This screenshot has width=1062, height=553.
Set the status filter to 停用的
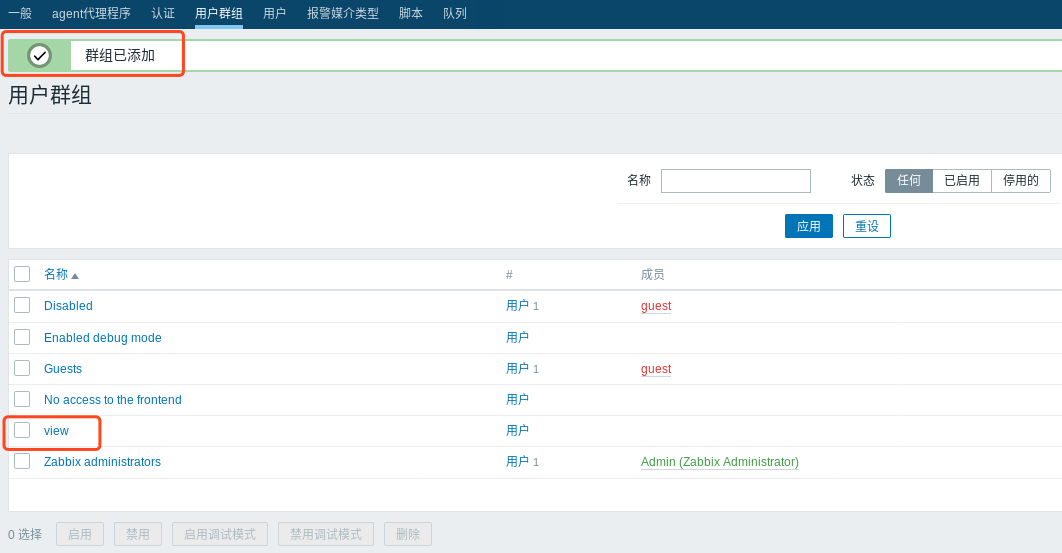1020,181
